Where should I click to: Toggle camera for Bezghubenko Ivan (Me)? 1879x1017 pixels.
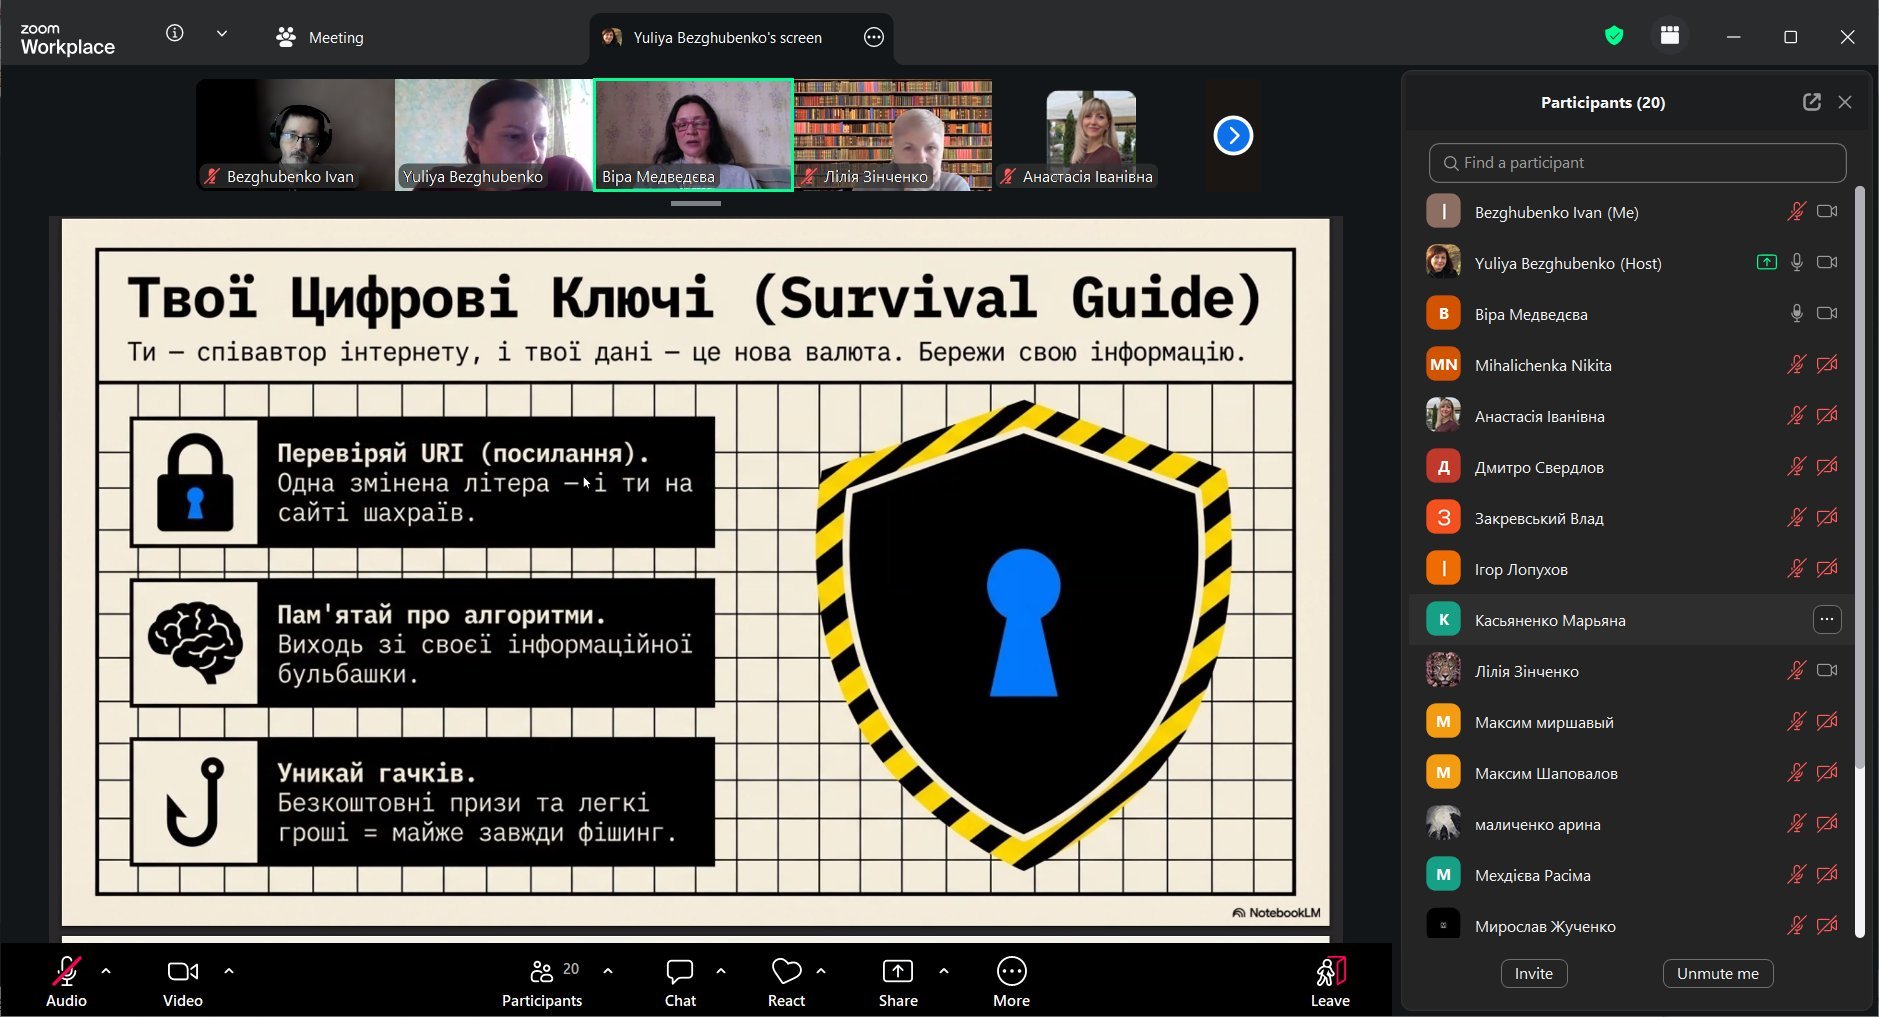tap(1827, 212)
